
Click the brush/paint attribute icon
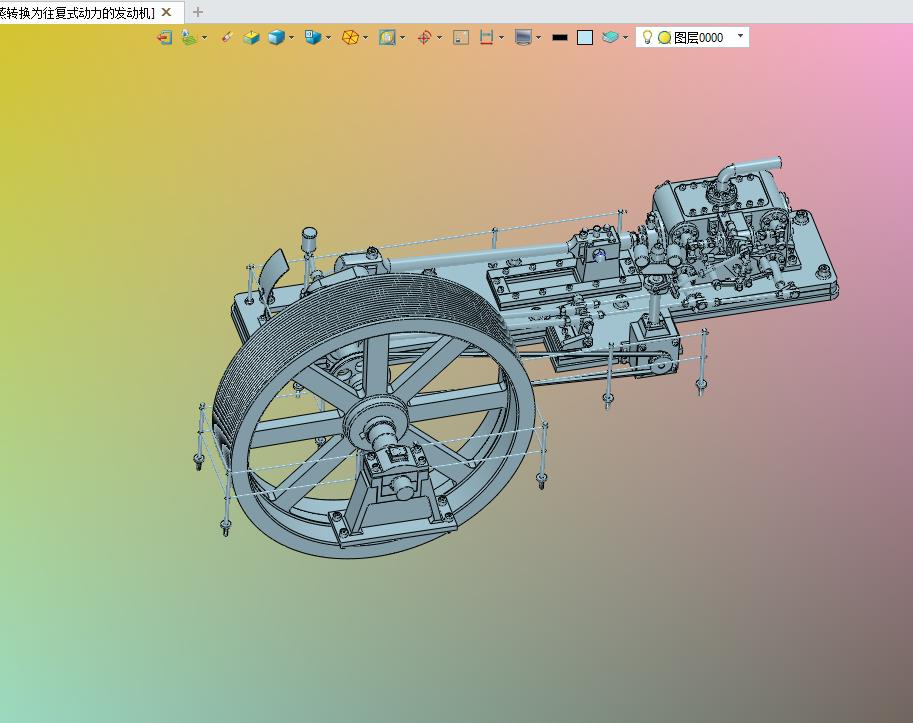click(x=227, y=38)
